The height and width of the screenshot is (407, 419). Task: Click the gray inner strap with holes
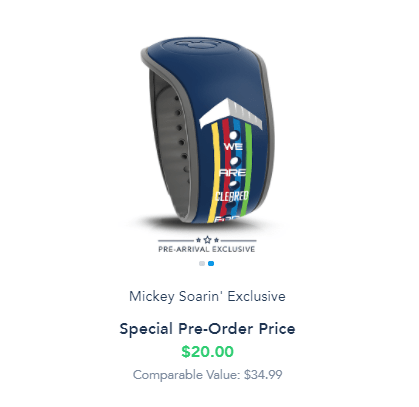(x=170, y=147)
